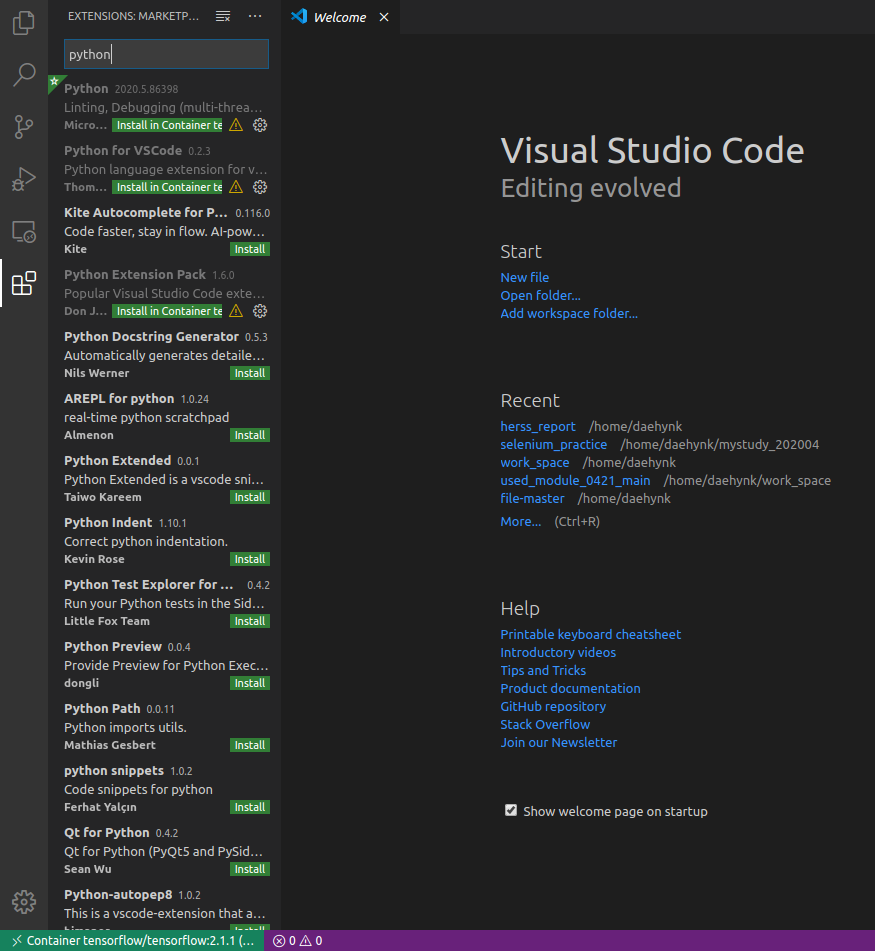This screenshot has width=875, height=951.
Task: Click the New file link
Action: pos(525,277)
